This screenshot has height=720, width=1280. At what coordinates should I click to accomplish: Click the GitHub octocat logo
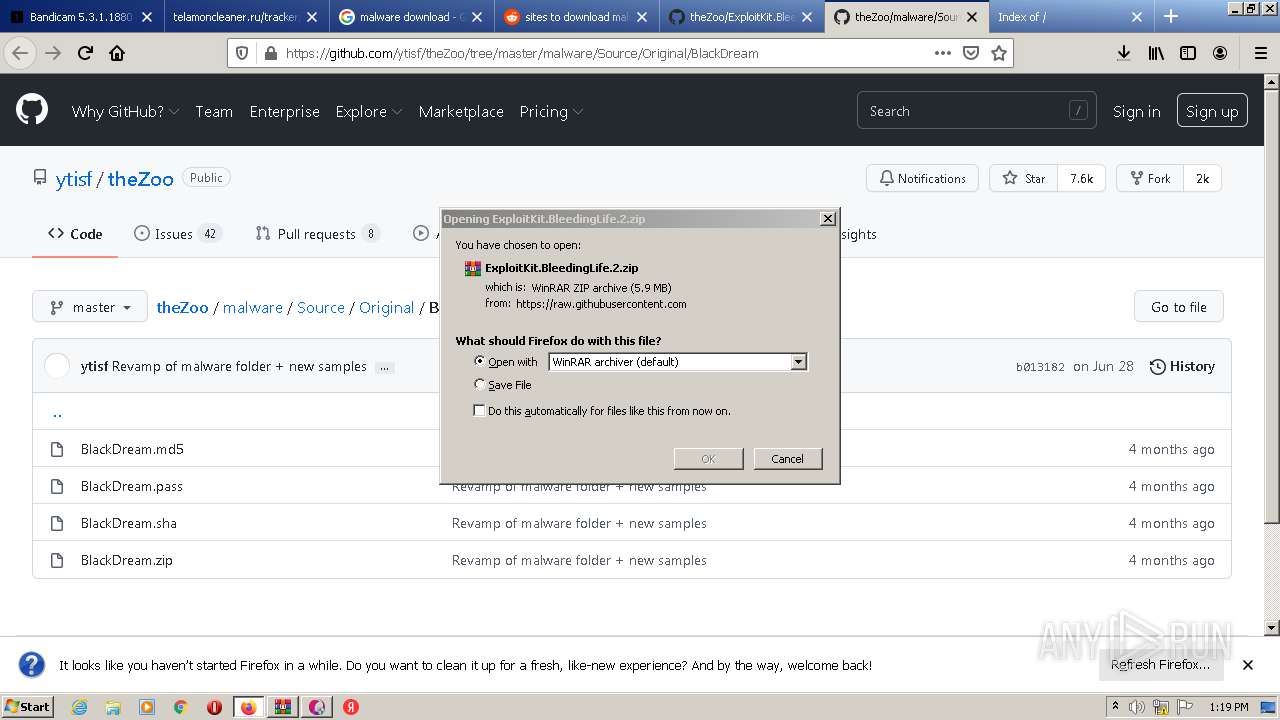pyautogui.click(x=32, y=110)
